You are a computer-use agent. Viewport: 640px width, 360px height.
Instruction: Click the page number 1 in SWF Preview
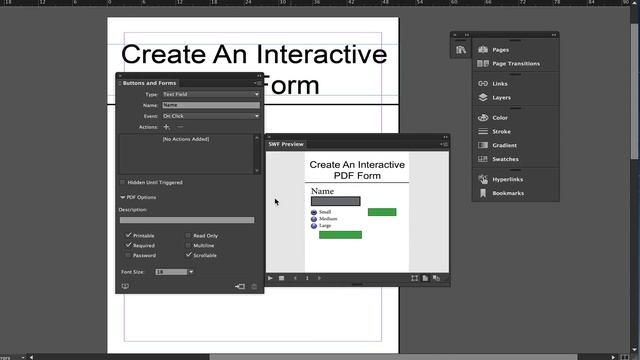point(307,278)
